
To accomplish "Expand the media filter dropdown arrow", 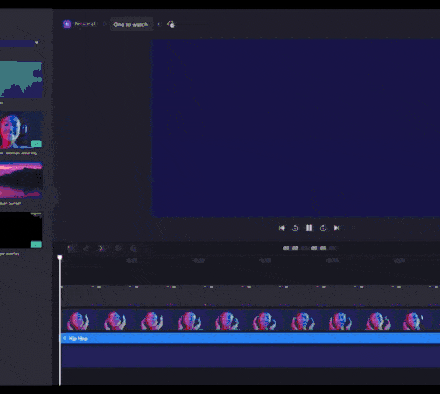I will coord(36,43).
